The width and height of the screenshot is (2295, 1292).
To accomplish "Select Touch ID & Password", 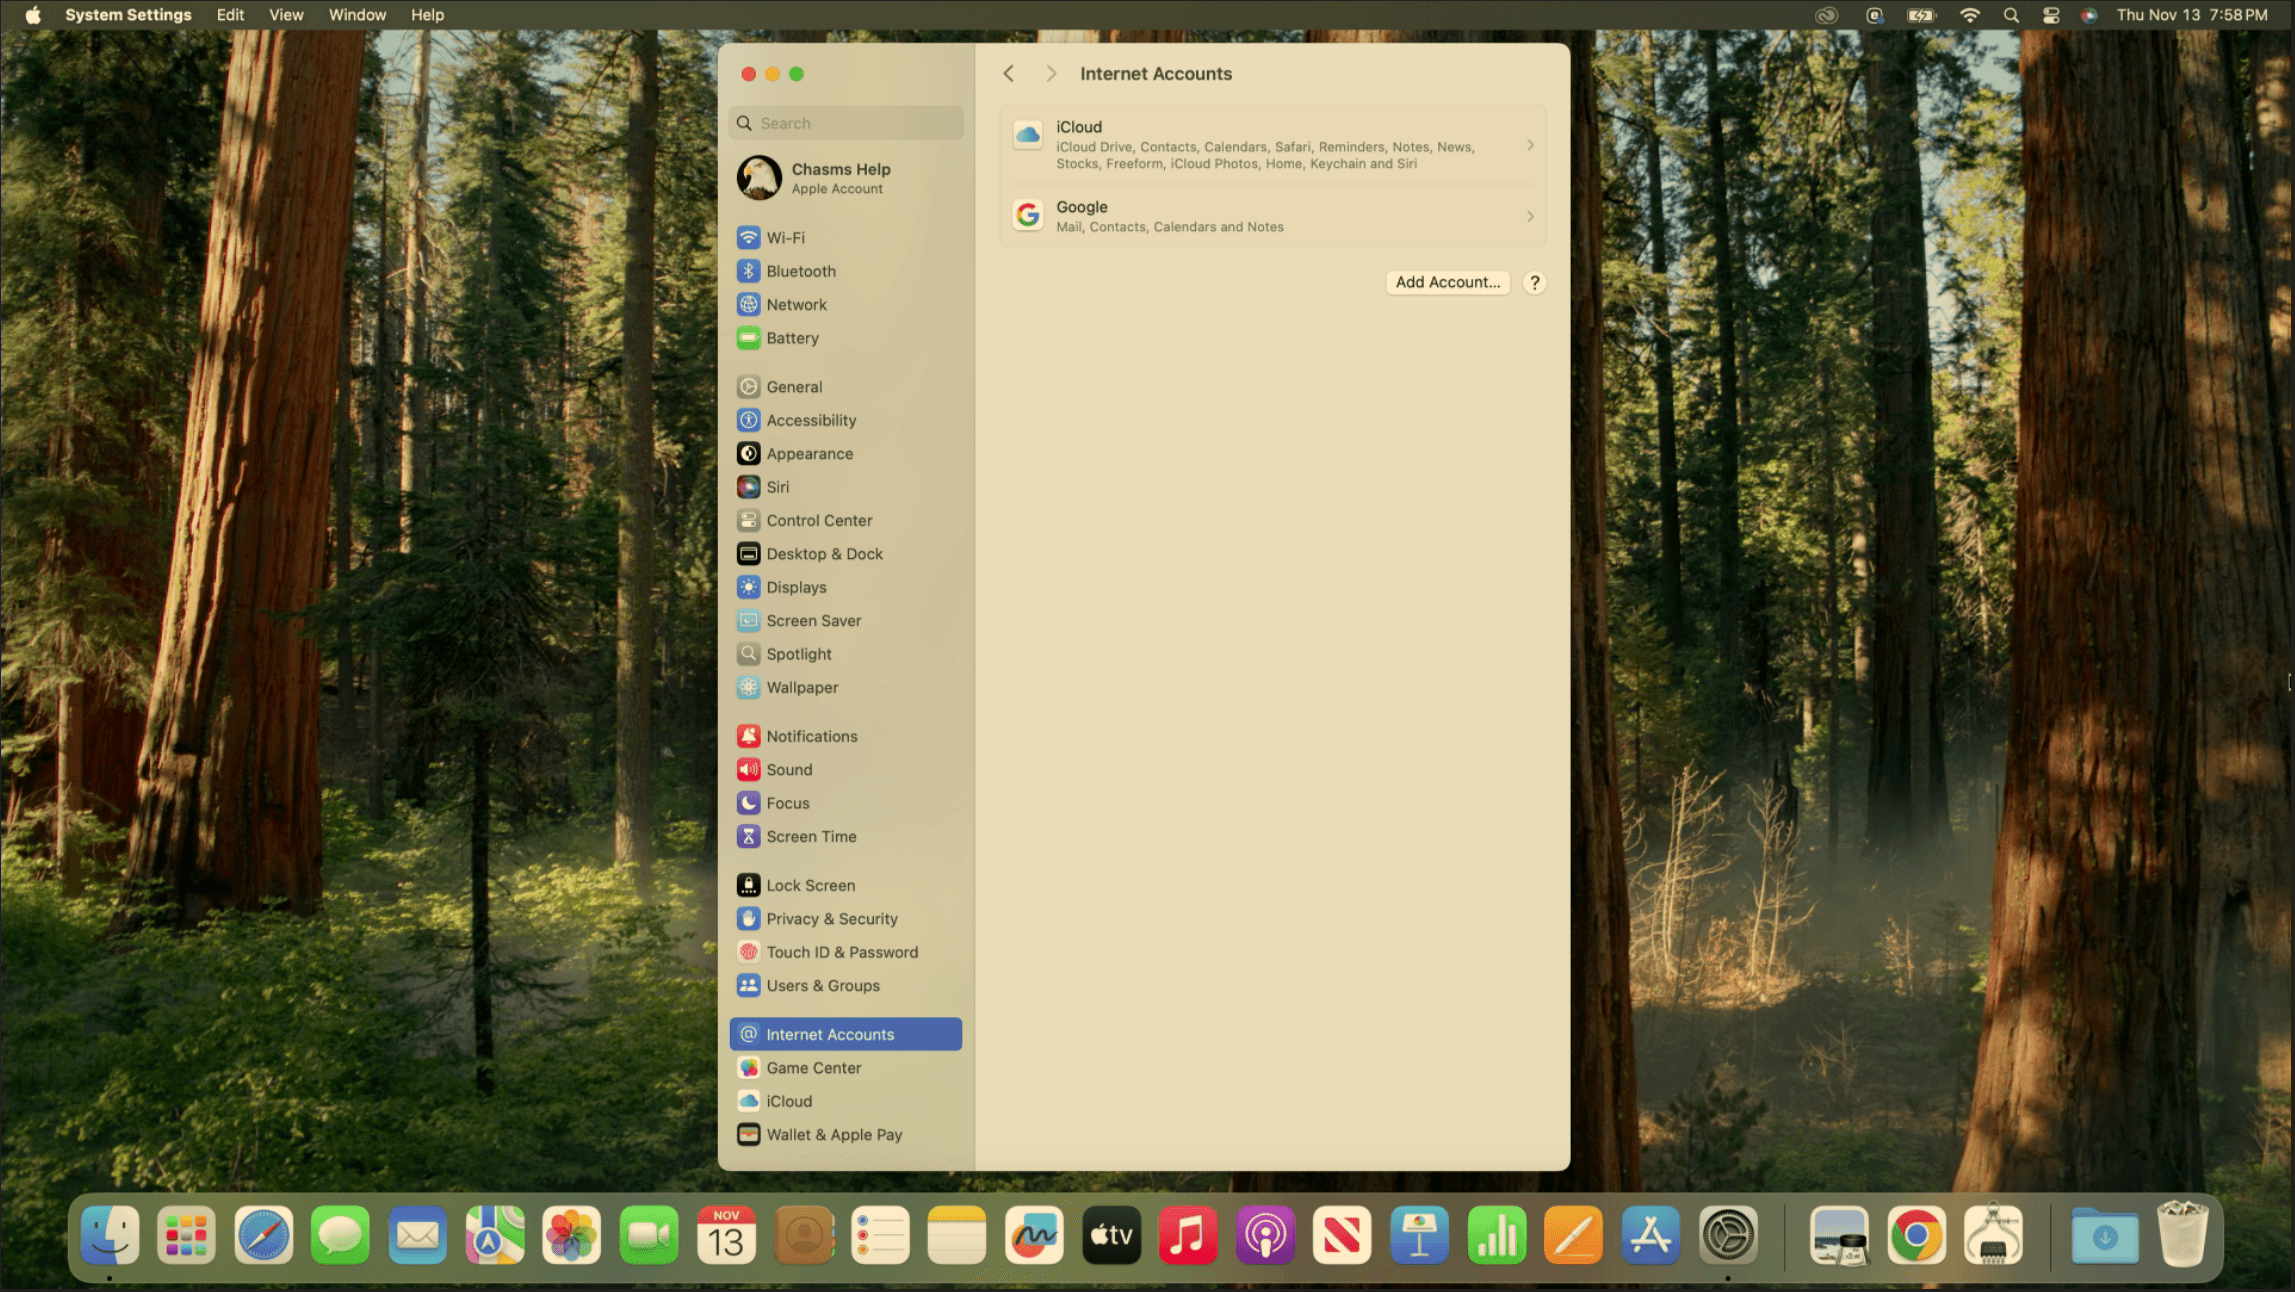I will pyautogui.click(x=841, y=952).
